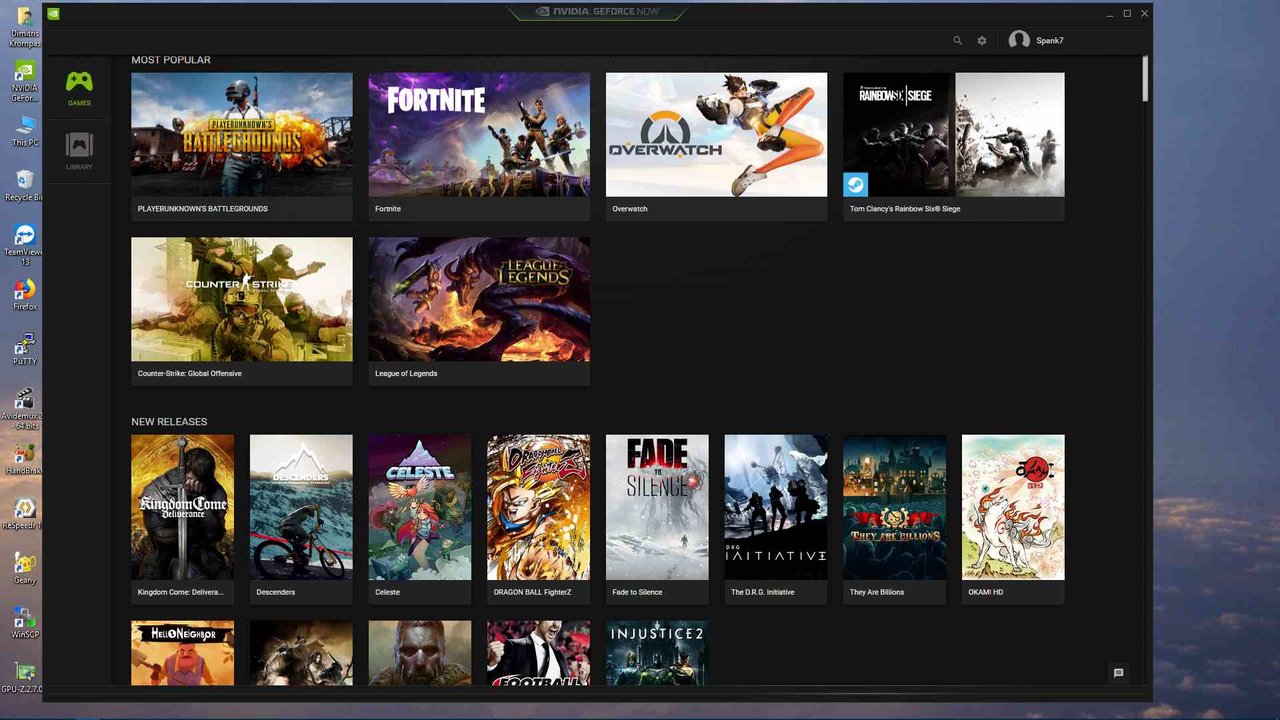Click the vertical scrollbar thumb
The image size is (1280, 720).
tap(1145, 78)
